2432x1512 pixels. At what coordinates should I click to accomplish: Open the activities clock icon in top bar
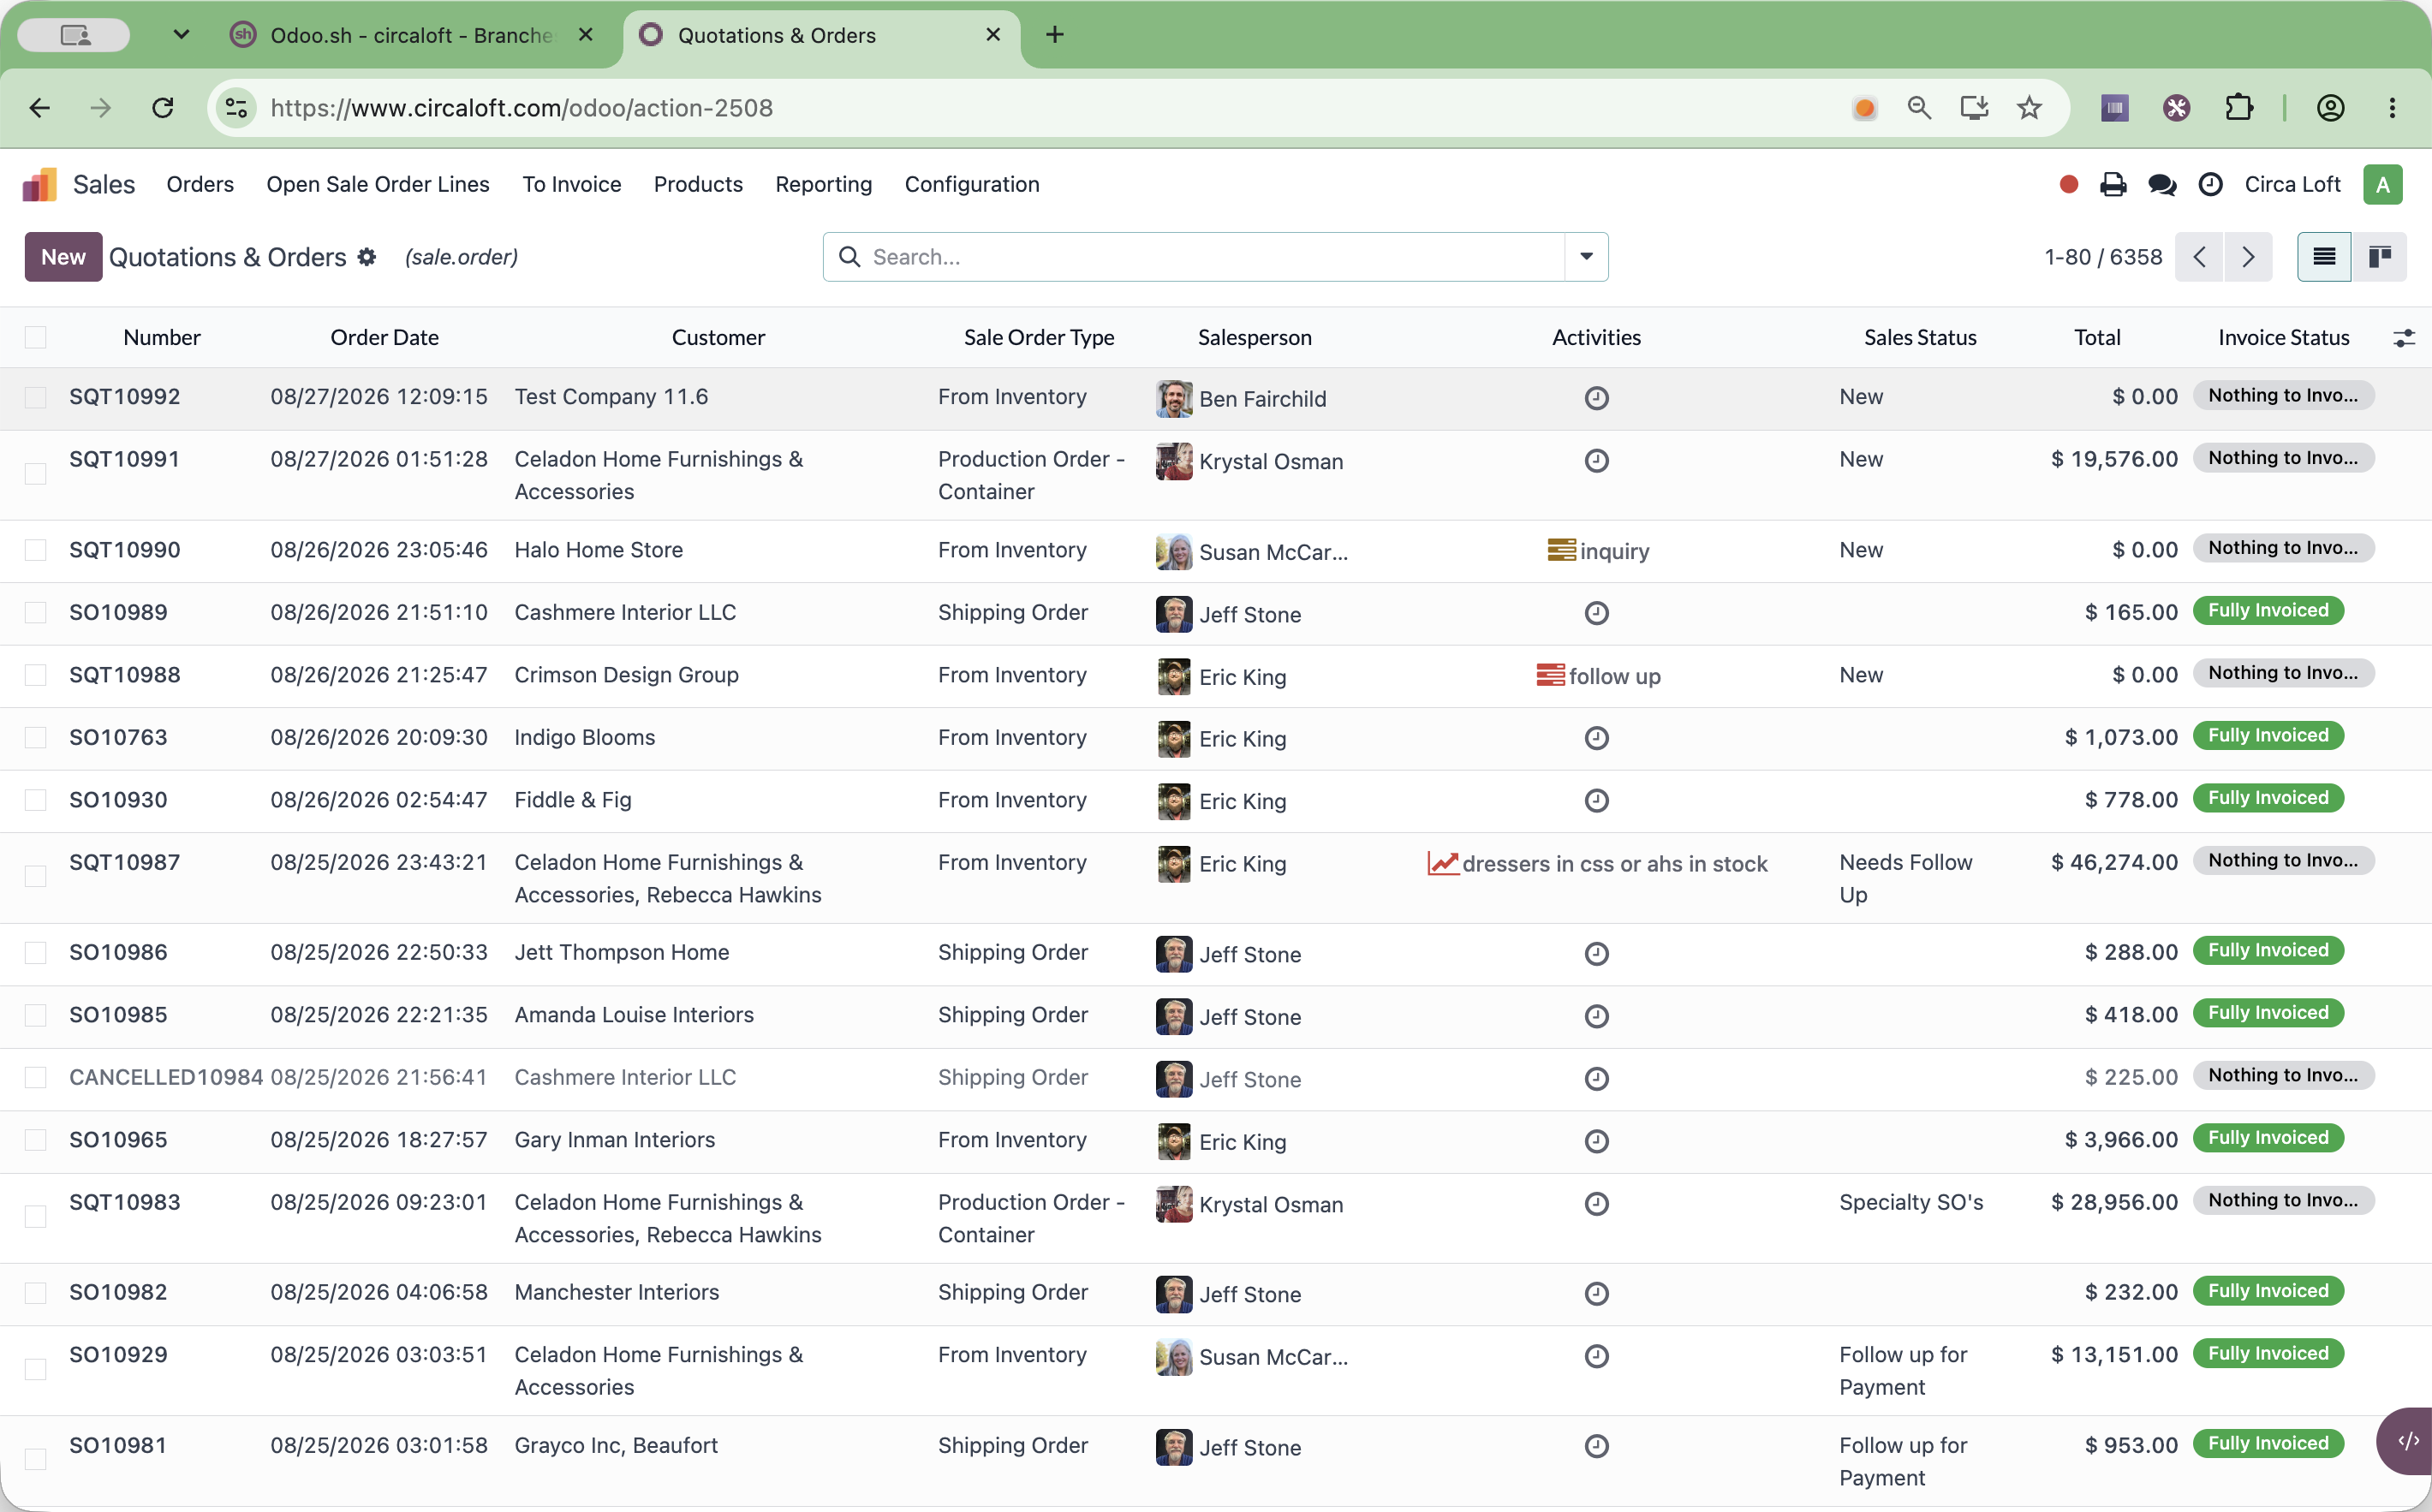(x=2211, y=184)
